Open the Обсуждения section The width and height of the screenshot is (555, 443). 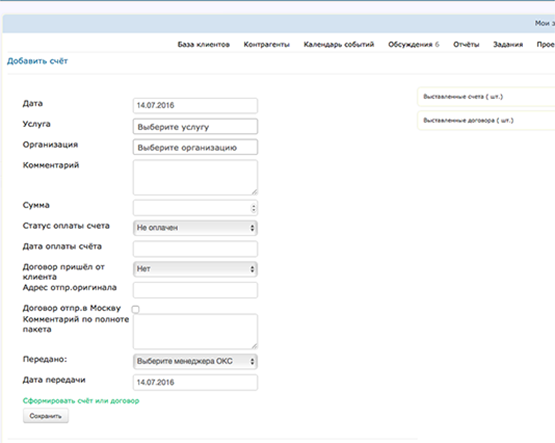point(413,45)
